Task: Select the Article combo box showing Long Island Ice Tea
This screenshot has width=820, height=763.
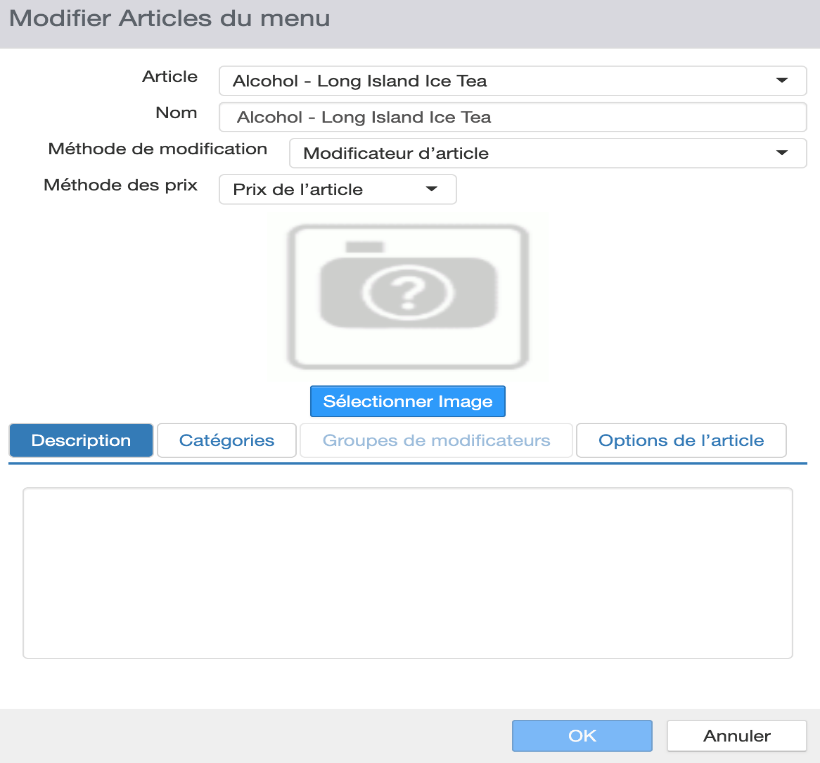Action: tap(512, 81)
